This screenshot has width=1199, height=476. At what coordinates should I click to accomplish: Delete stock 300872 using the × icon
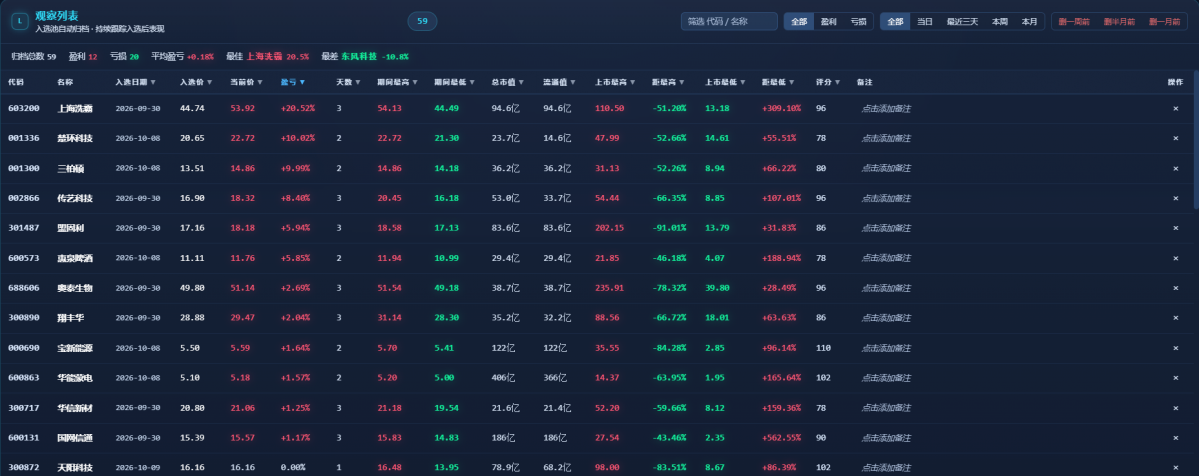(x=1175, y=468)
